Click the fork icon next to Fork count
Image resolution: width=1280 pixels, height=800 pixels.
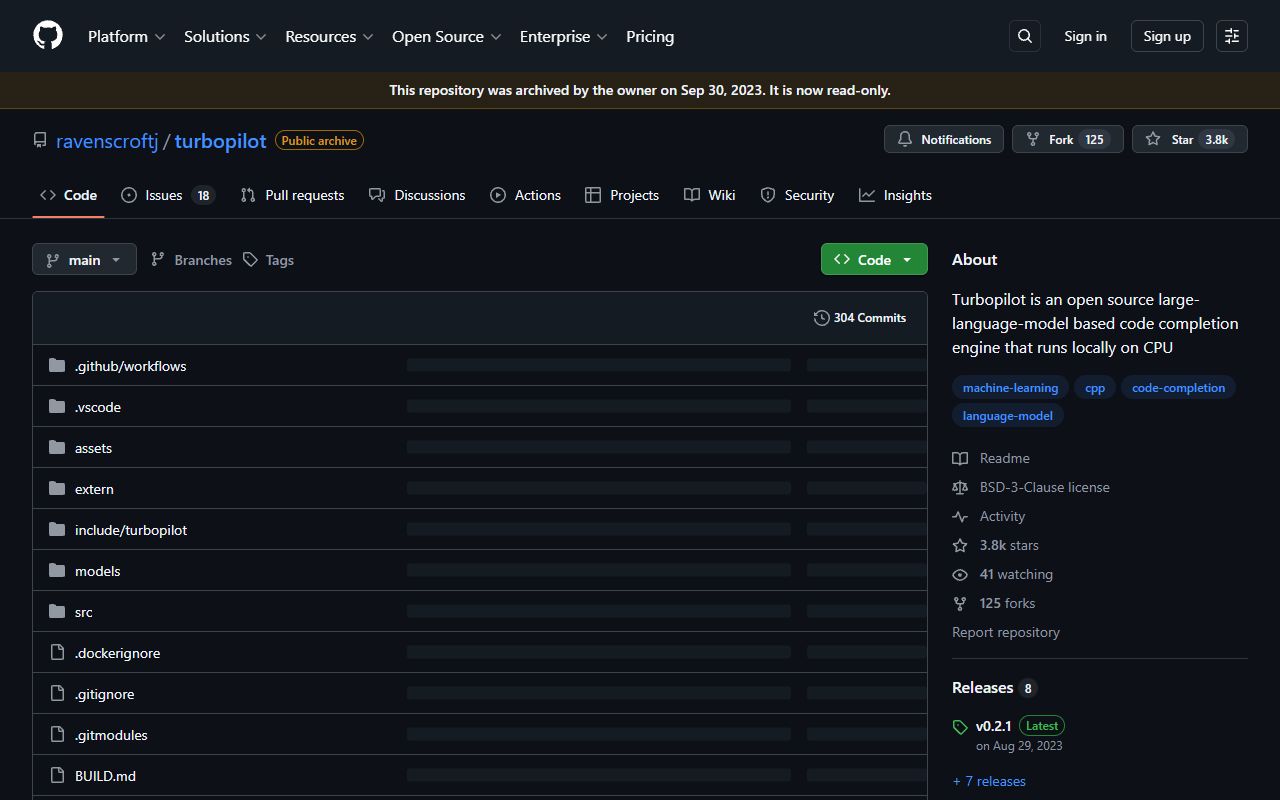click(1031, 139)
